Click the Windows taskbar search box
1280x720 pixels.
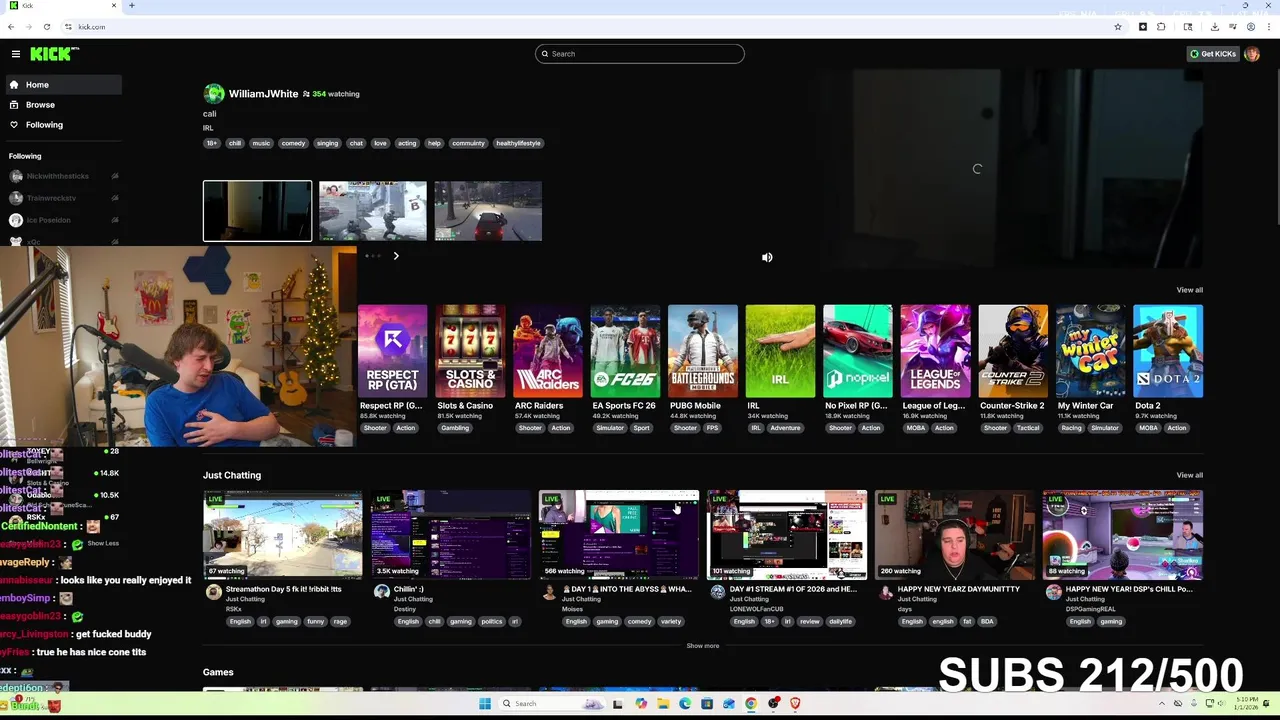(x=552, y=704)
